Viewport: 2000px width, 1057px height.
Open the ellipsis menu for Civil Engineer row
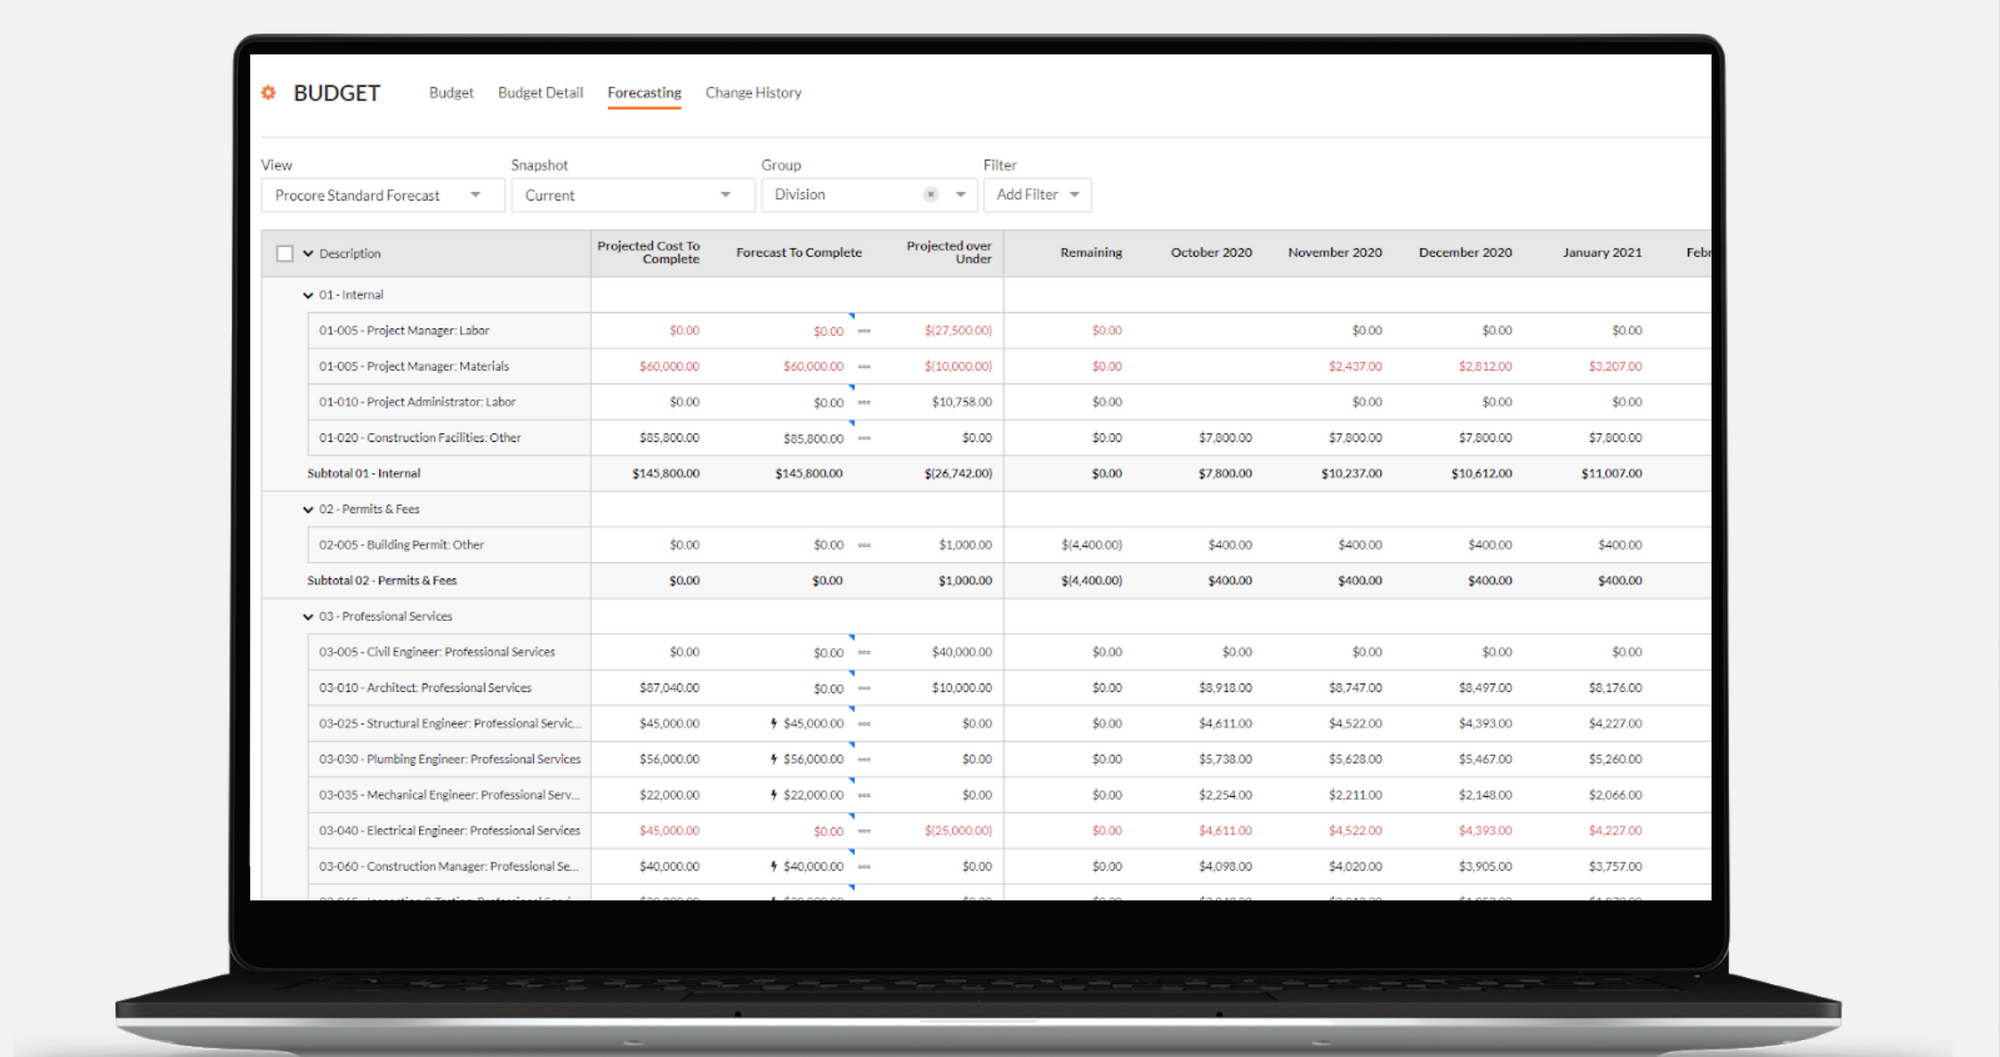coord(864,653)
